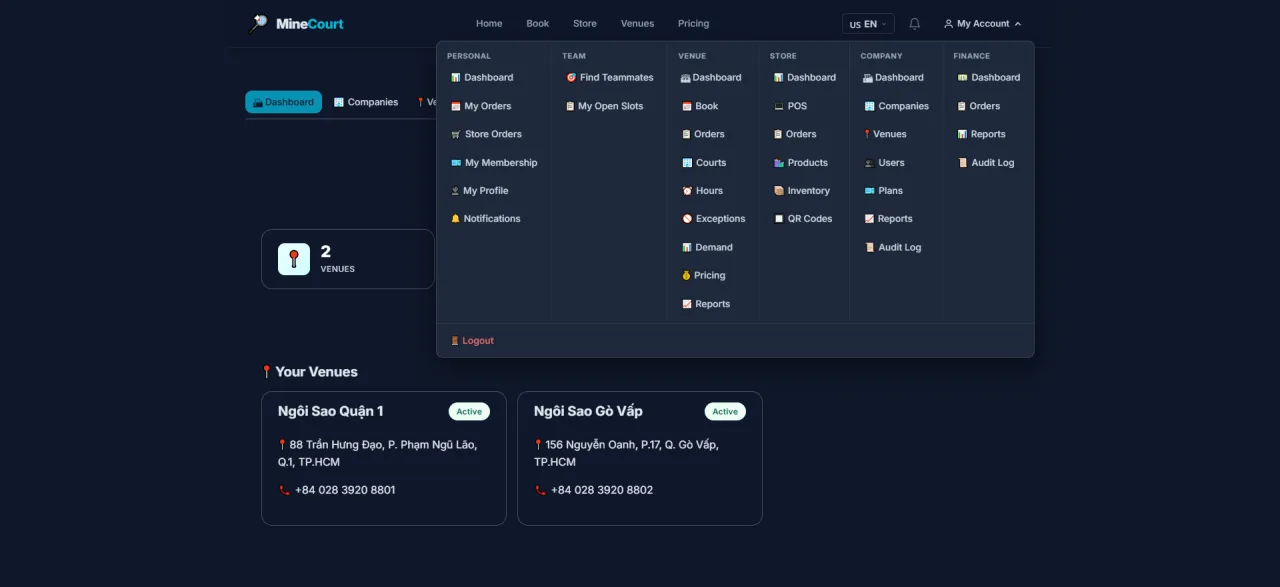This screenshot has width=1280, height=587.
Task: Click the notification bell icon
Action: click(x=914, y=24)
